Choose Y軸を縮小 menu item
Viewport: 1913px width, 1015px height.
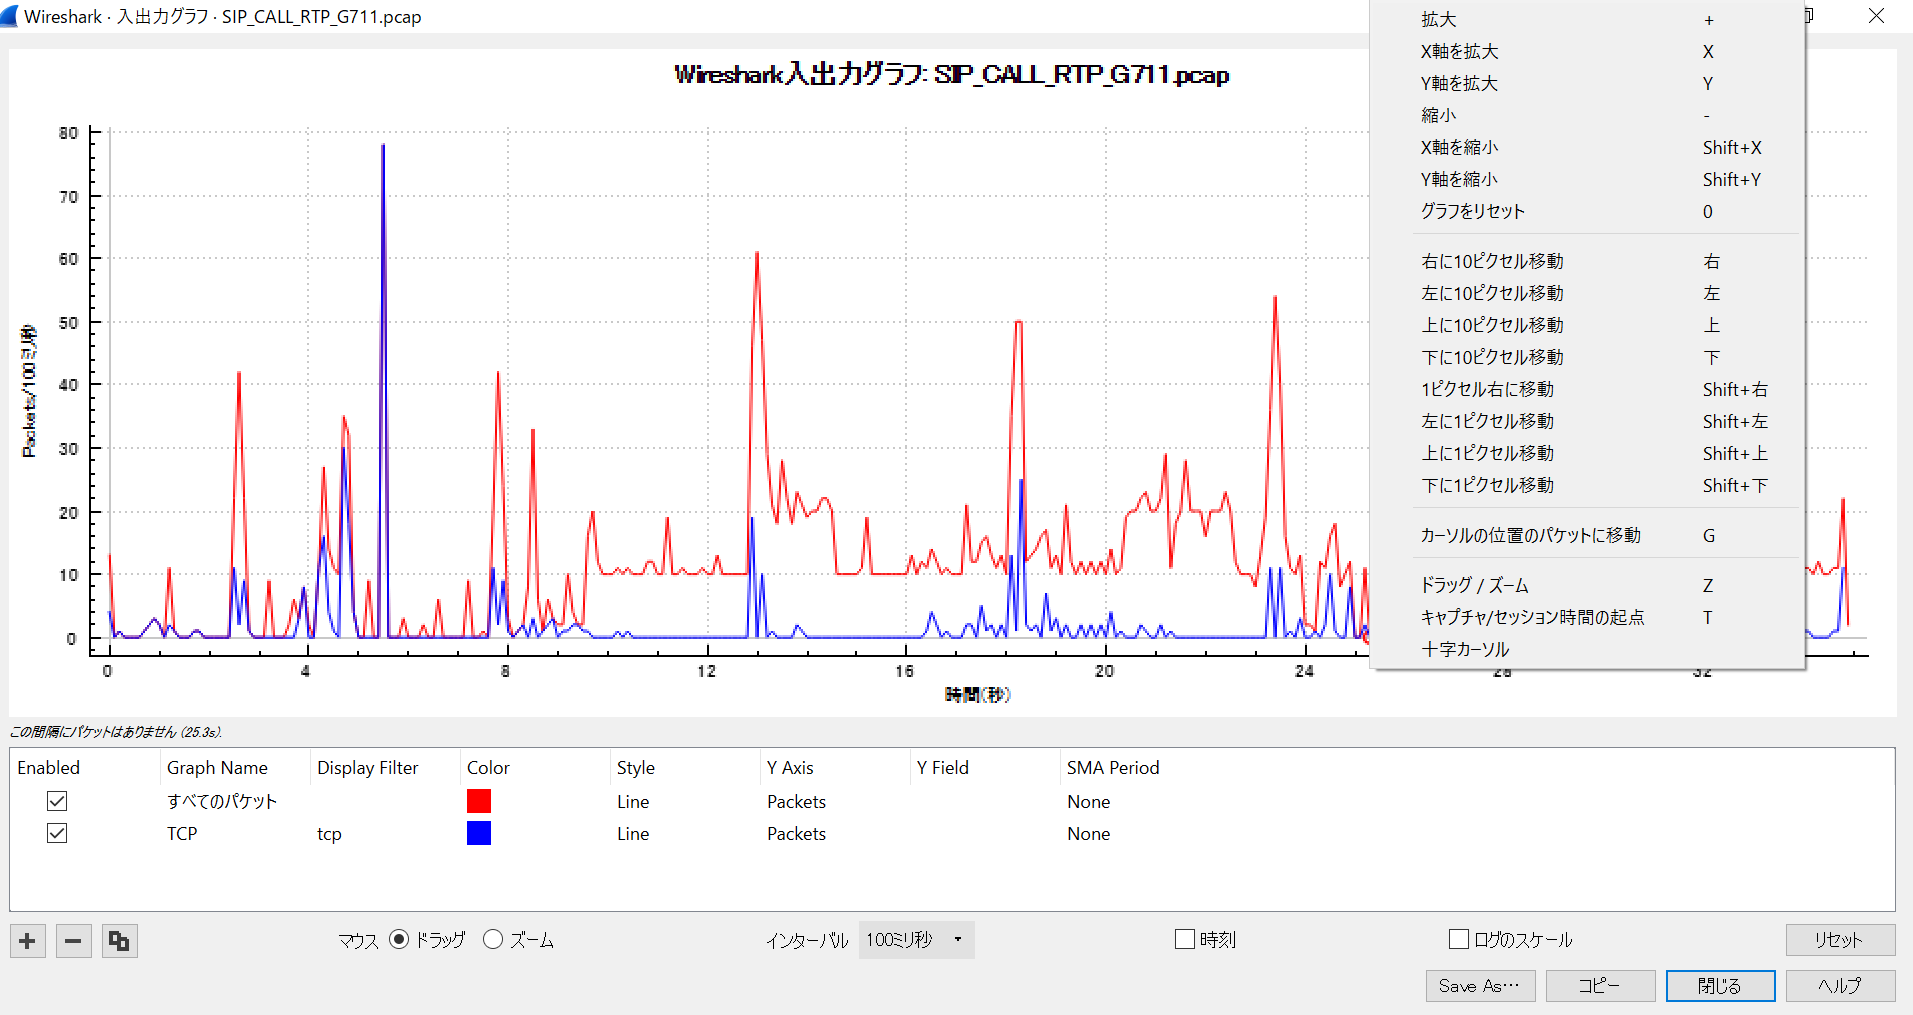tap(1588, 179)
